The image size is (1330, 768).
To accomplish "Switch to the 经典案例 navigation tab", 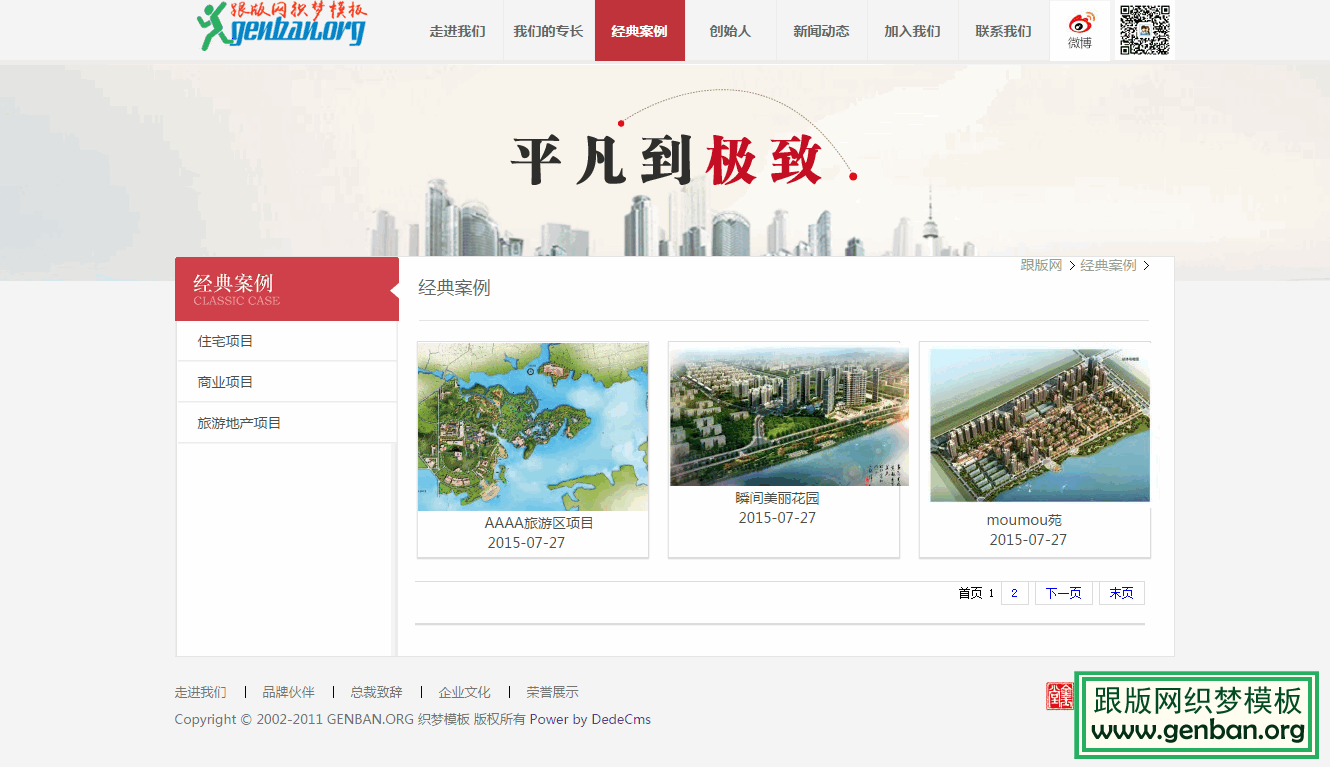I will [x=639, y=31].
